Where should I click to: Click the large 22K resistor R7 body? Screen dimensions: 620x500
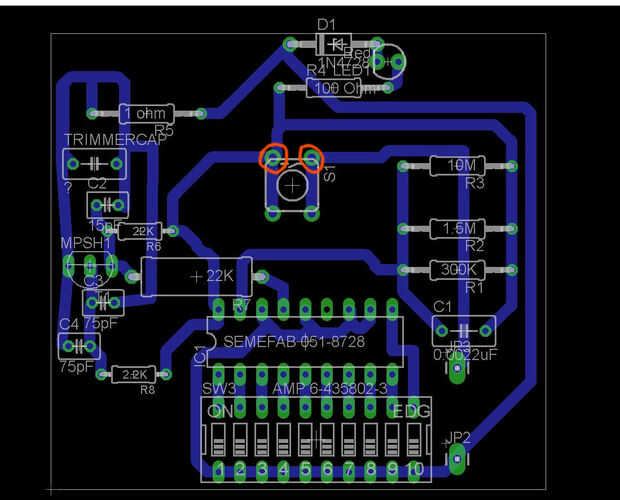tap(197, 277)
